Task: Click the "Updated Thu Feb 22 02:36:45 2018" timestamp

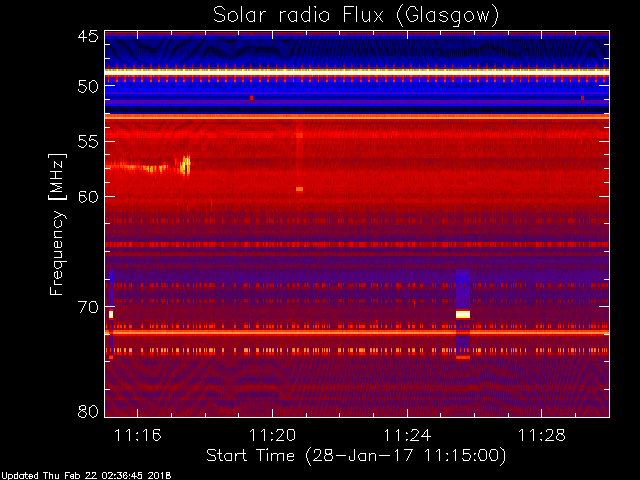Action: (86, 476)
